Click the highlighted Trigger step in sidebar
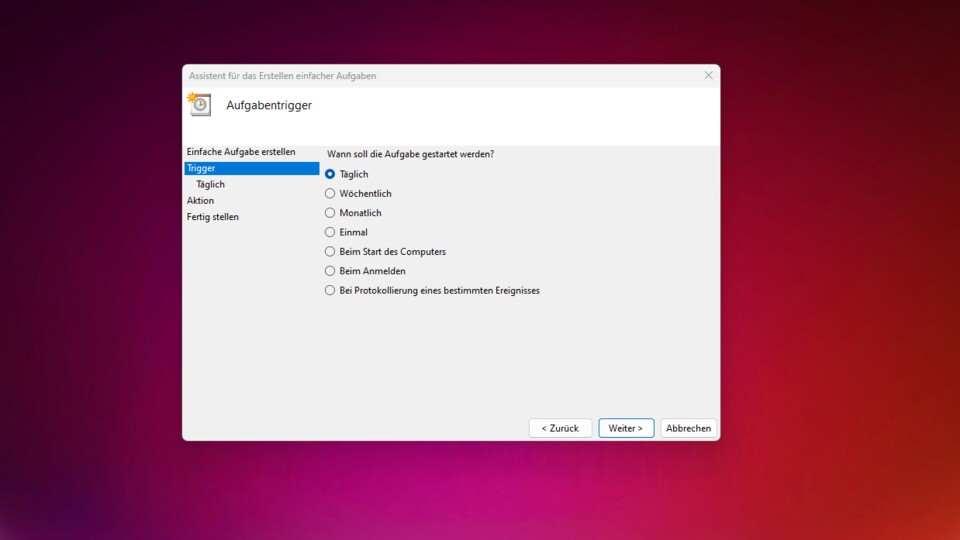Viewport: 960px width, 540px height. [251, 168]
